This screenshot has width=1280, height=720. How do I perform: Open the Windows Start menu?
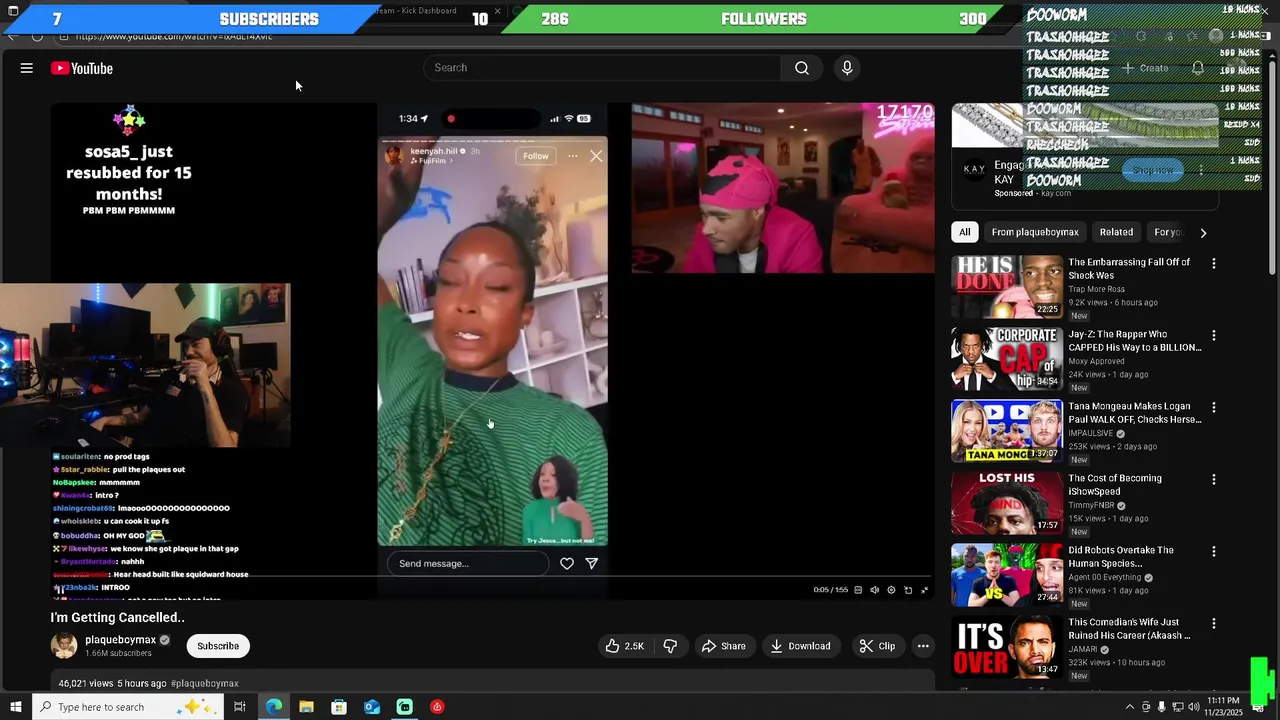[15, 707]
